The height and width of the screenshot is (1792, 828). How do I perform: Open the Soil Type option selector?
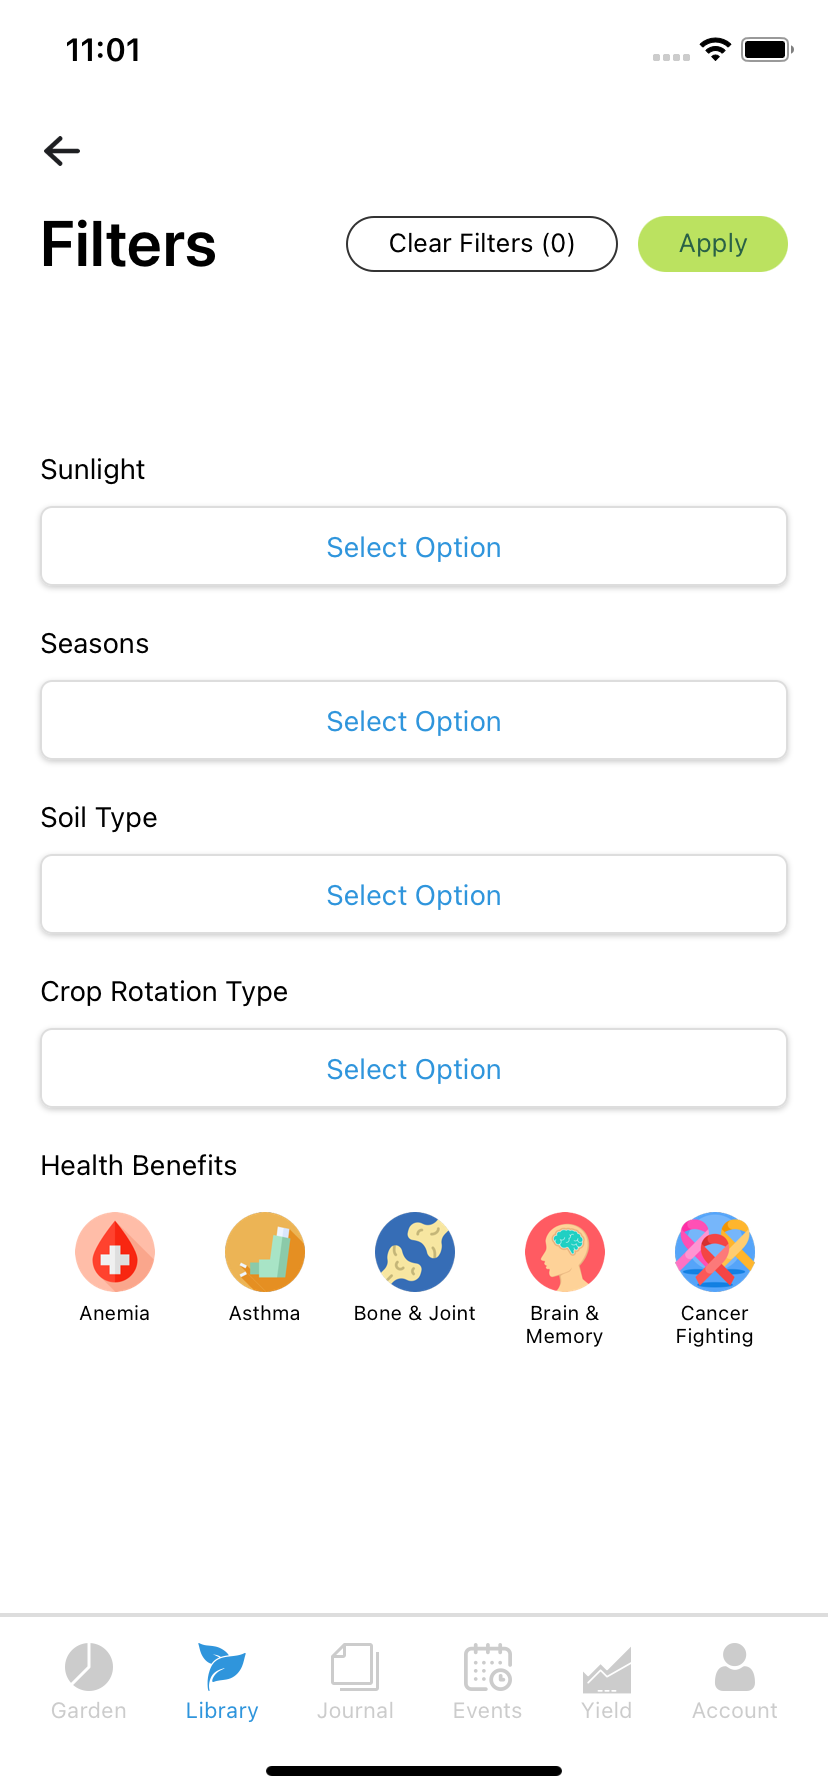pyautogui.click(x=414, y=894)
